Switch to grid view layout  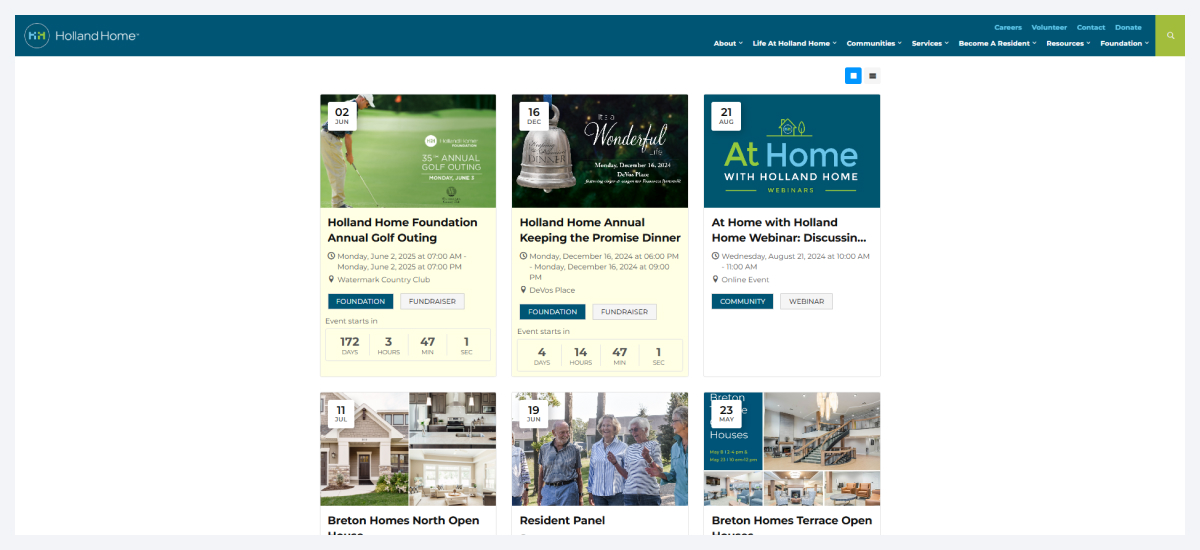[853, 75]
